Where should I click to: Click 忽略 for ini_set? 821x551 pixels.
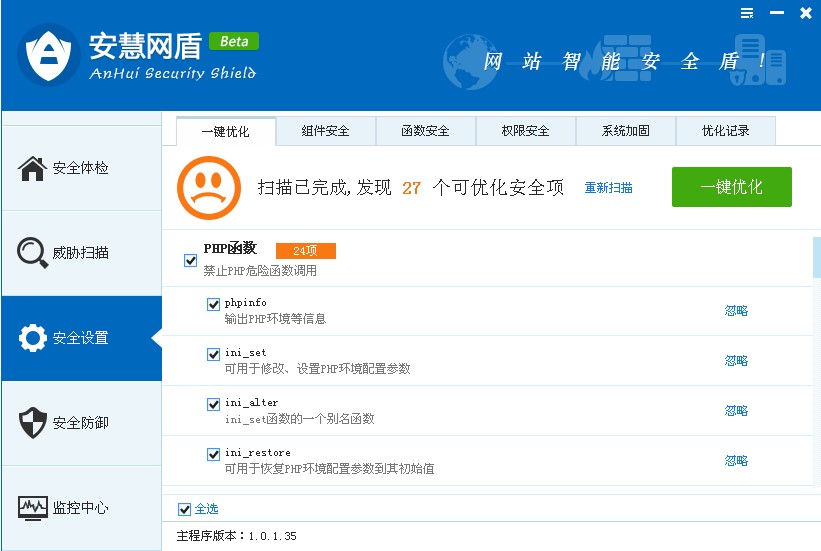(736, 361)
